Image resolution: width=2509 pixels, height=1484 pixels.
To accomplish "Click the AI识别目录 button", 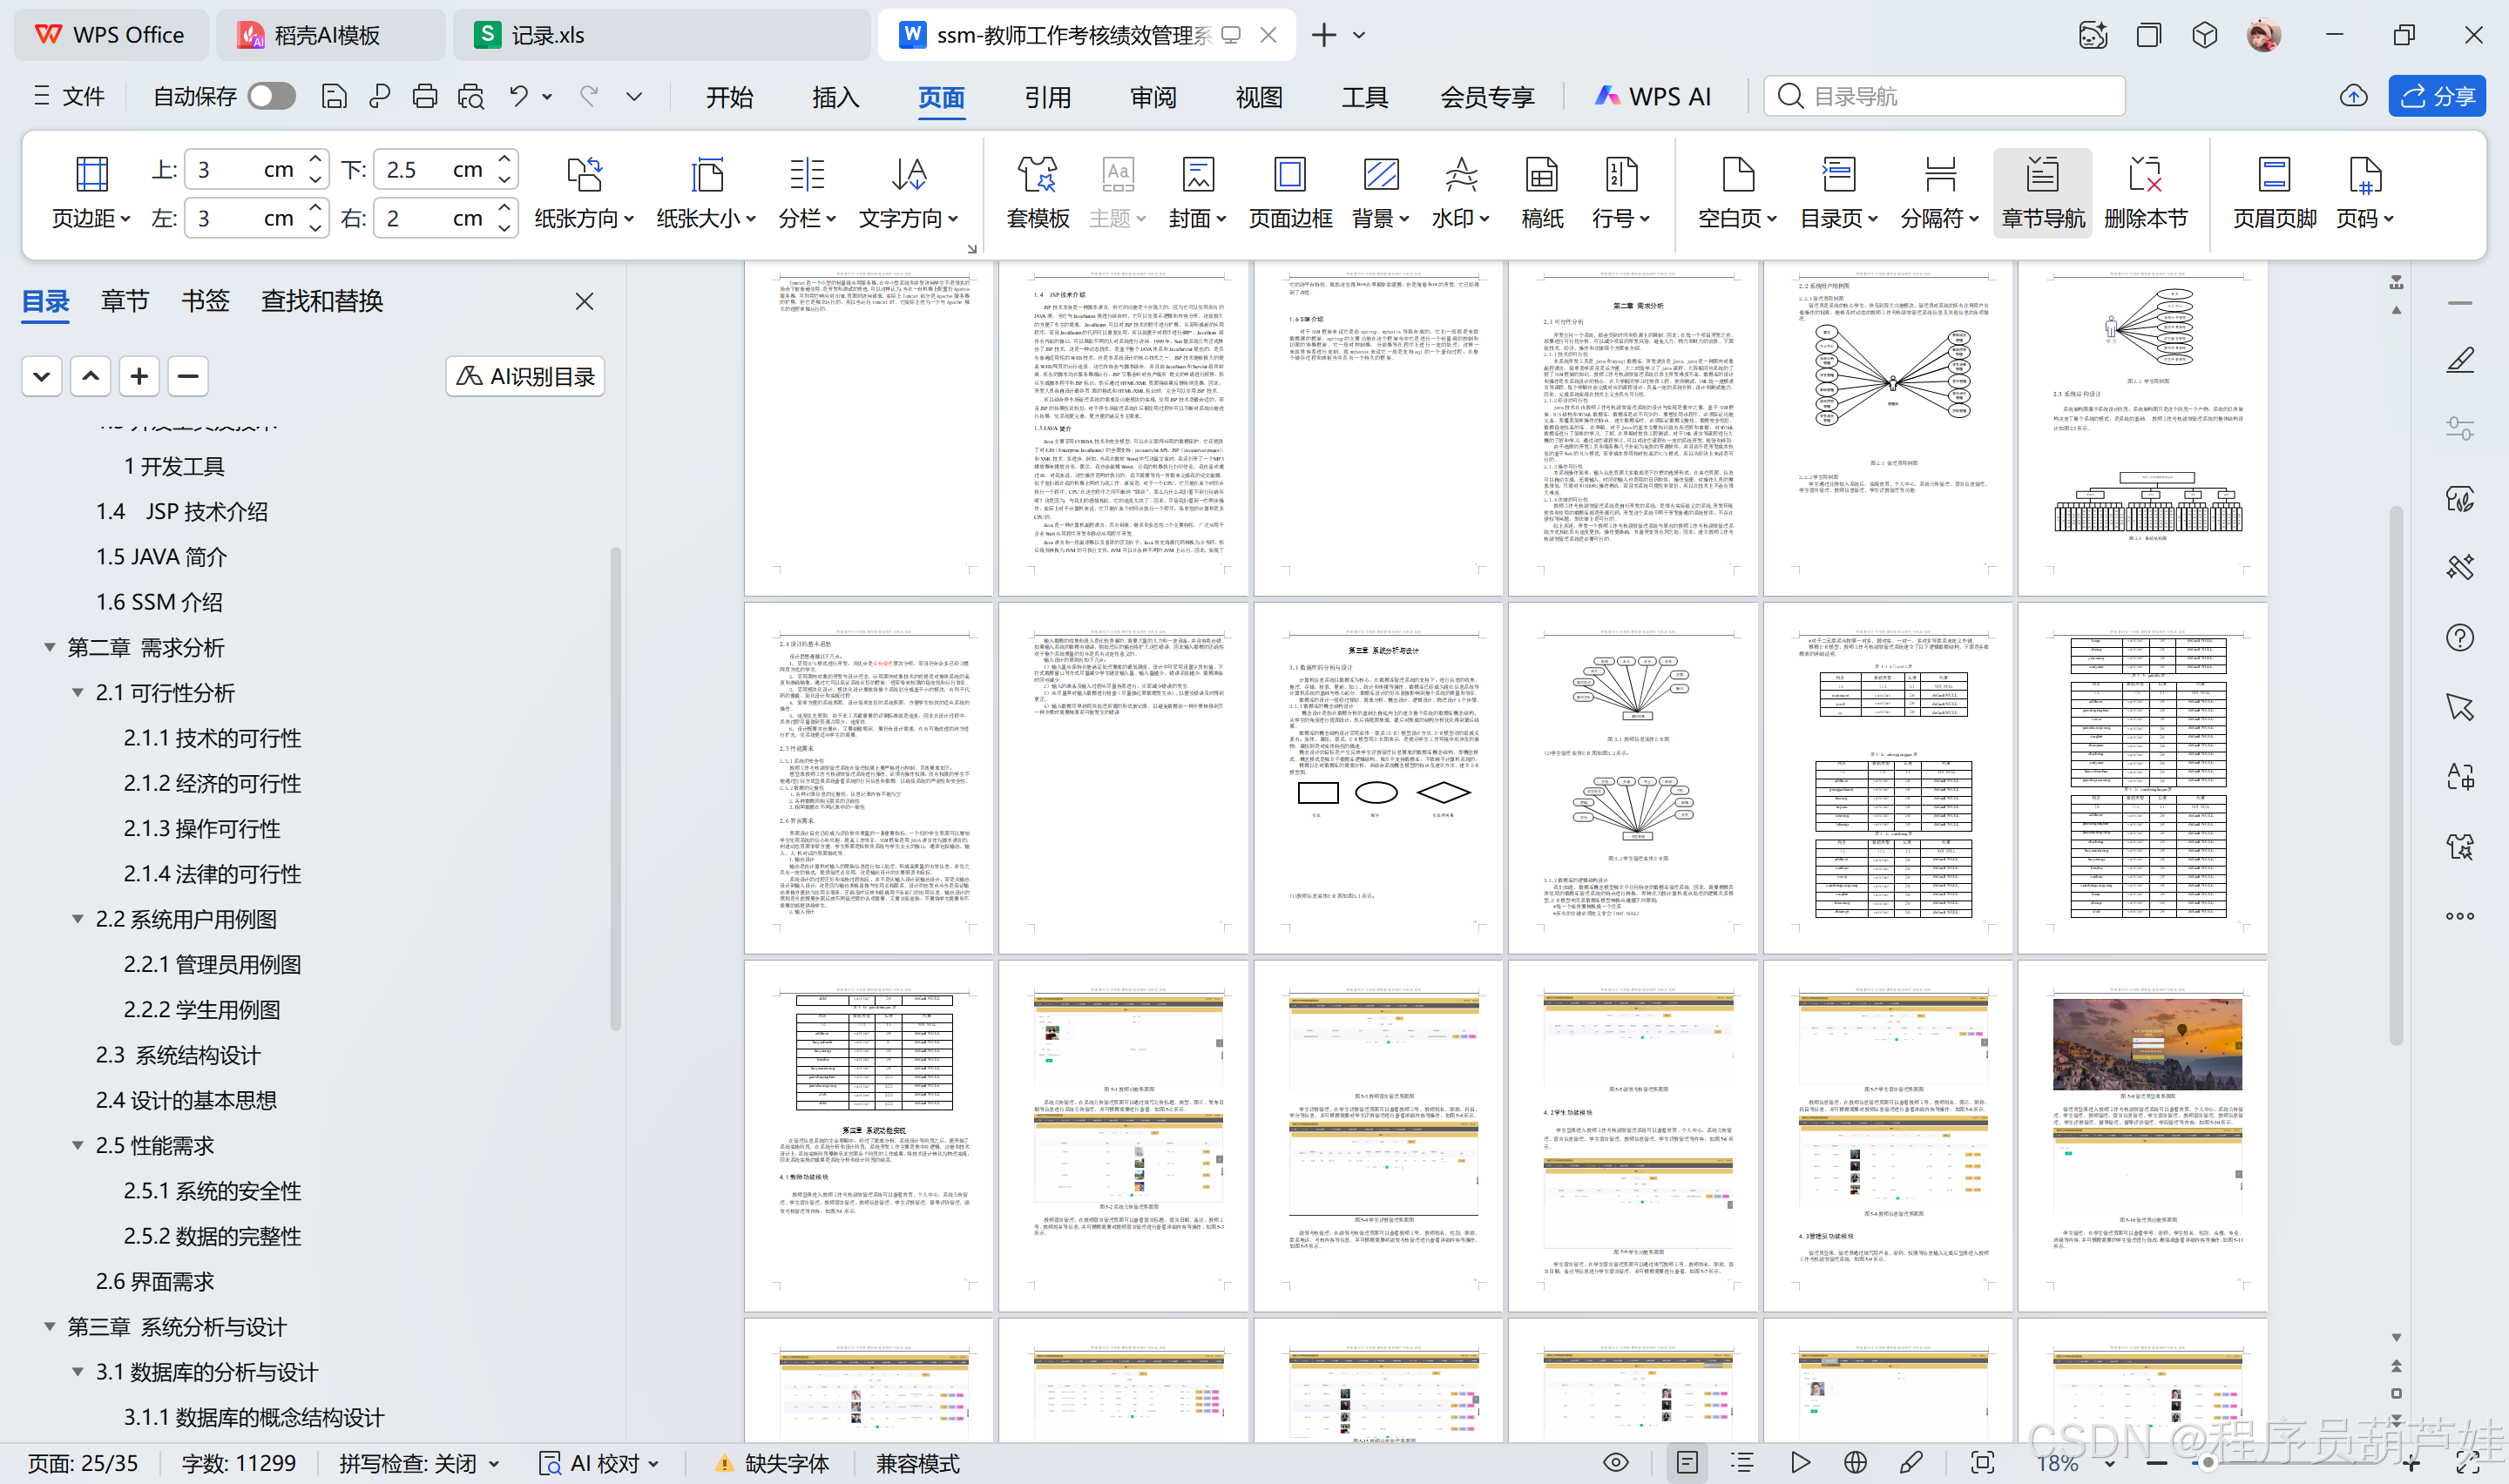I will (x=525, y=376).
